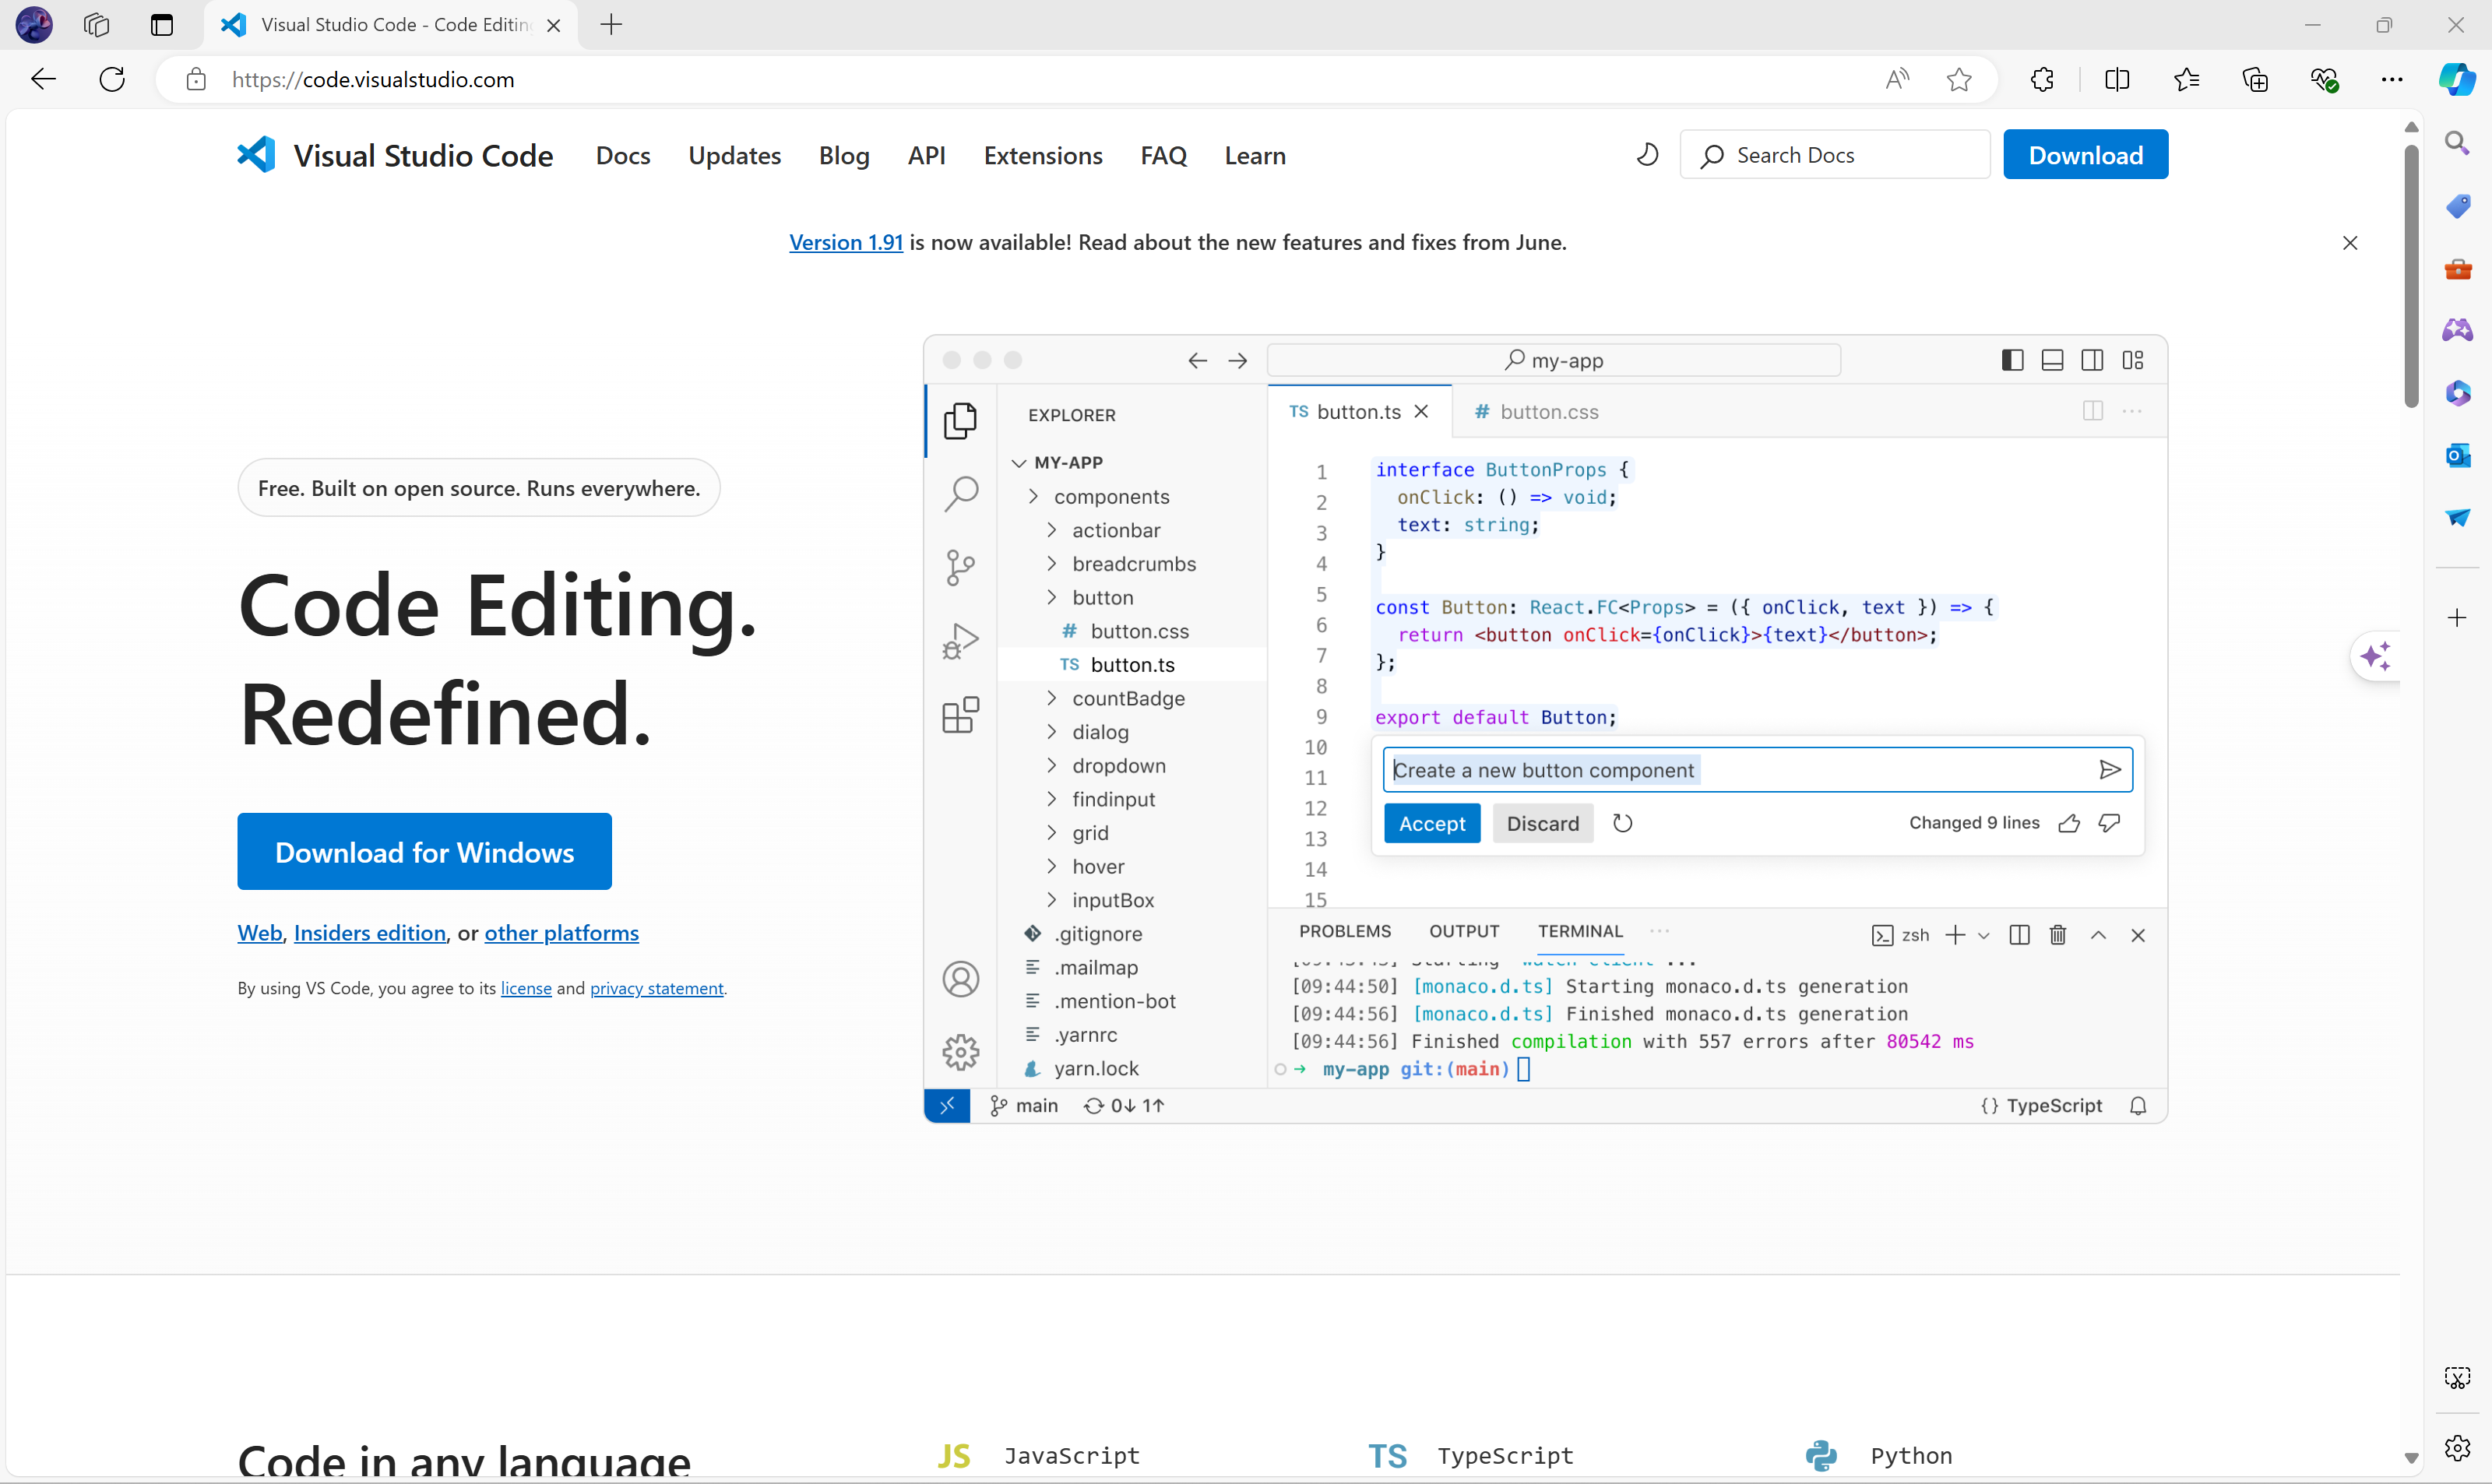Screen dimensions: 2492x1484
Task: Open the Source Control view icon
Action: pyautogui.click(x=961, y=567)
